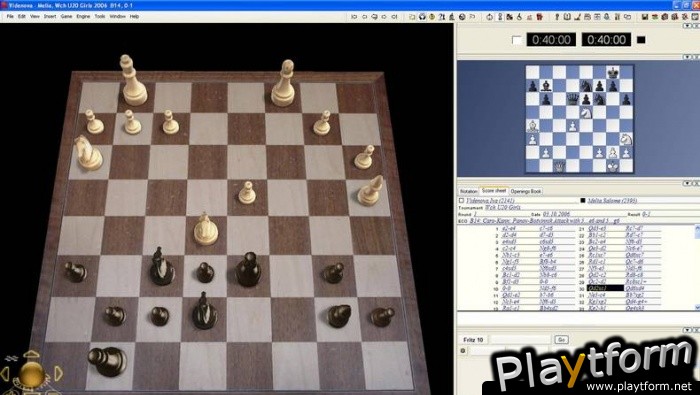
Task: Switch to the Notation tab
Action: 468,191
